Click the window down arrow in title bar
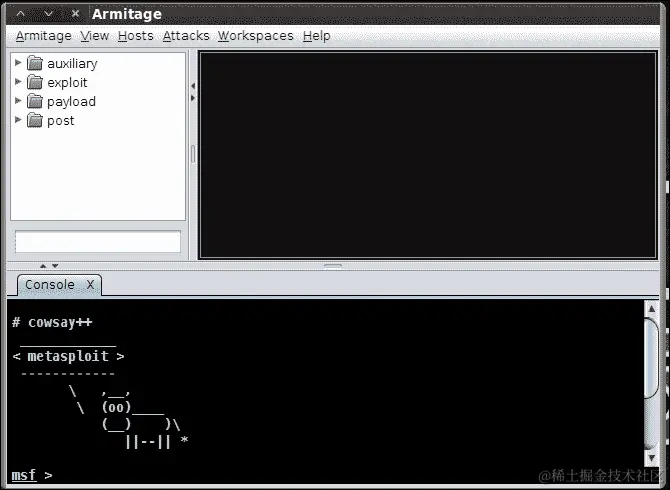Image resolution: width=670 pixels, height=490 pixels. (48, 14)
